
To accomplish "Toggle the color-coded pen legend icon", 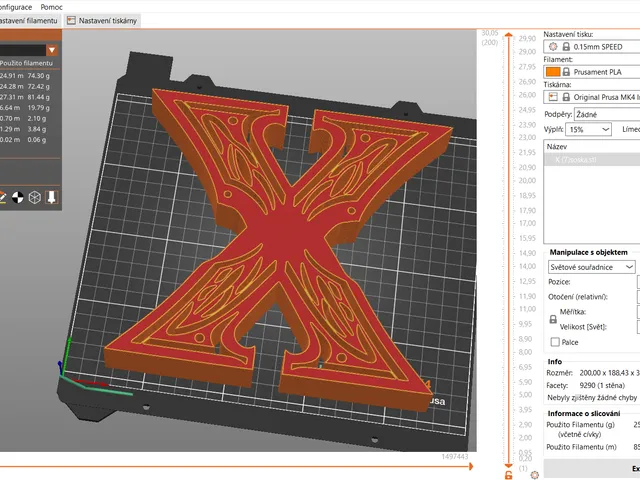I will tap(2, 198).
